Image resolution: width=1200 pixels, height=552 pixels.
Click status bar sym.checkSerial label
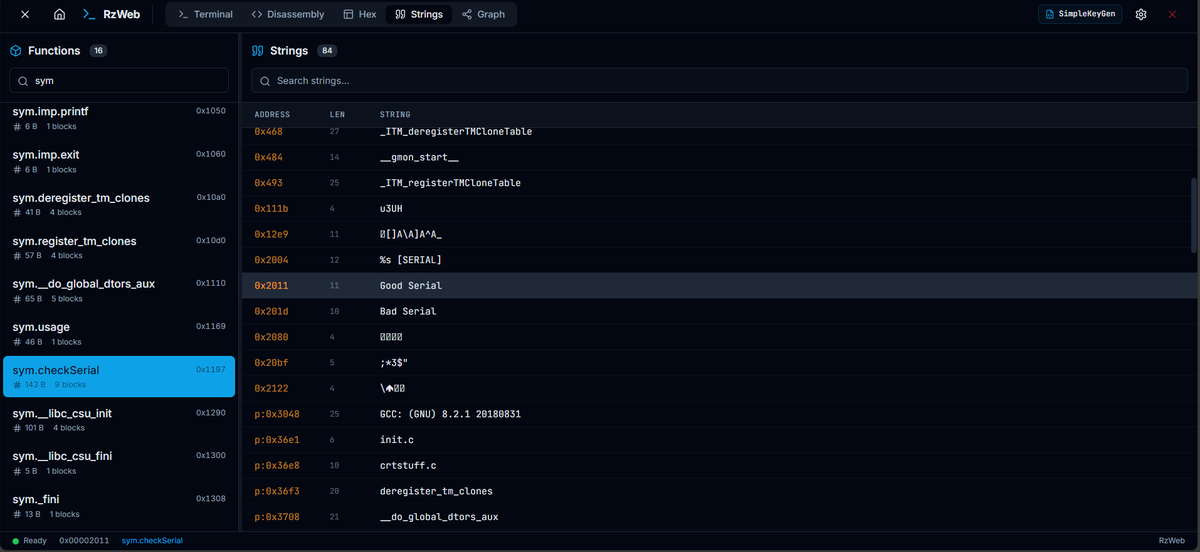(152, 541)
